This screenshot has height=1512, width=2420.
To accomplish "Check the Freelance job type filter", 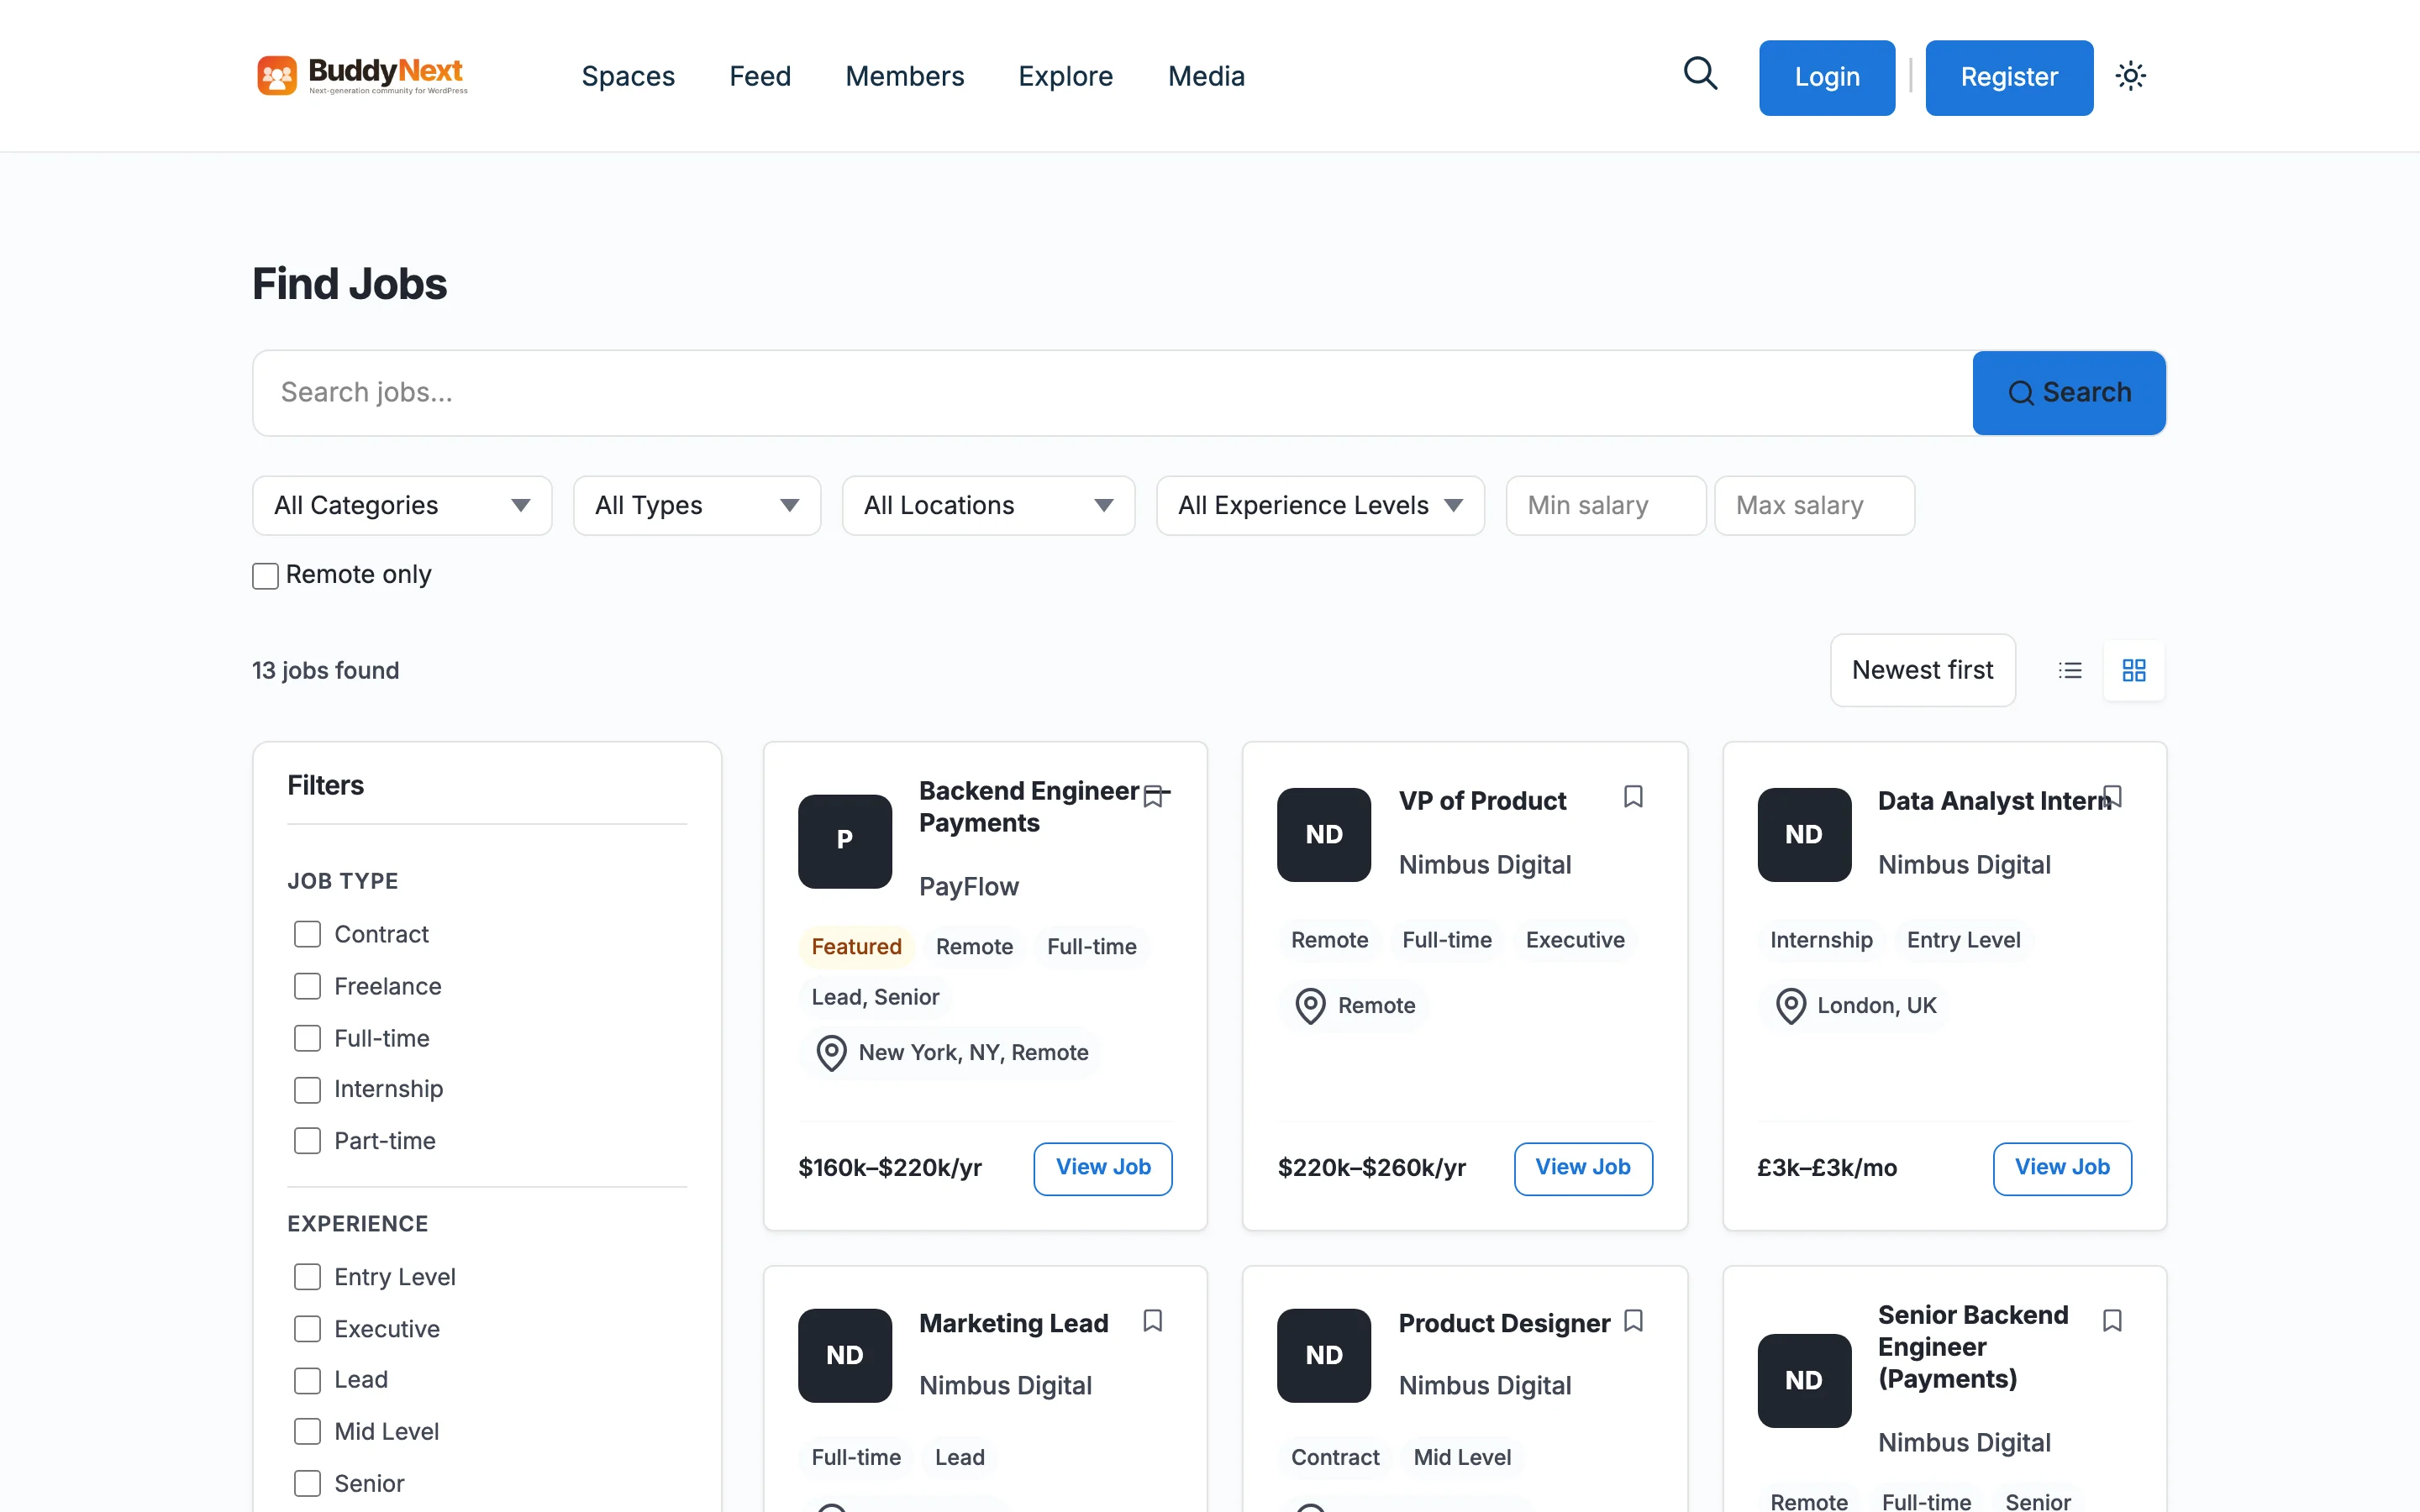I will 307,986.
